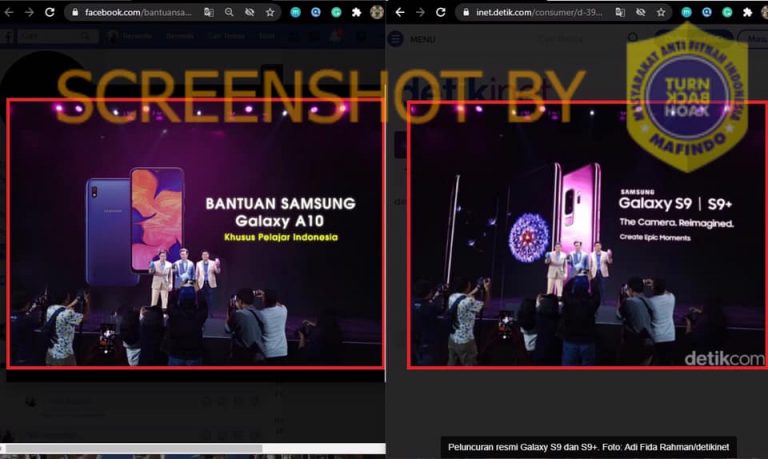Screen dimensions: 768x459
Task: Click the lock icon beside inet.detik.com URL
Action: point(466,12)
